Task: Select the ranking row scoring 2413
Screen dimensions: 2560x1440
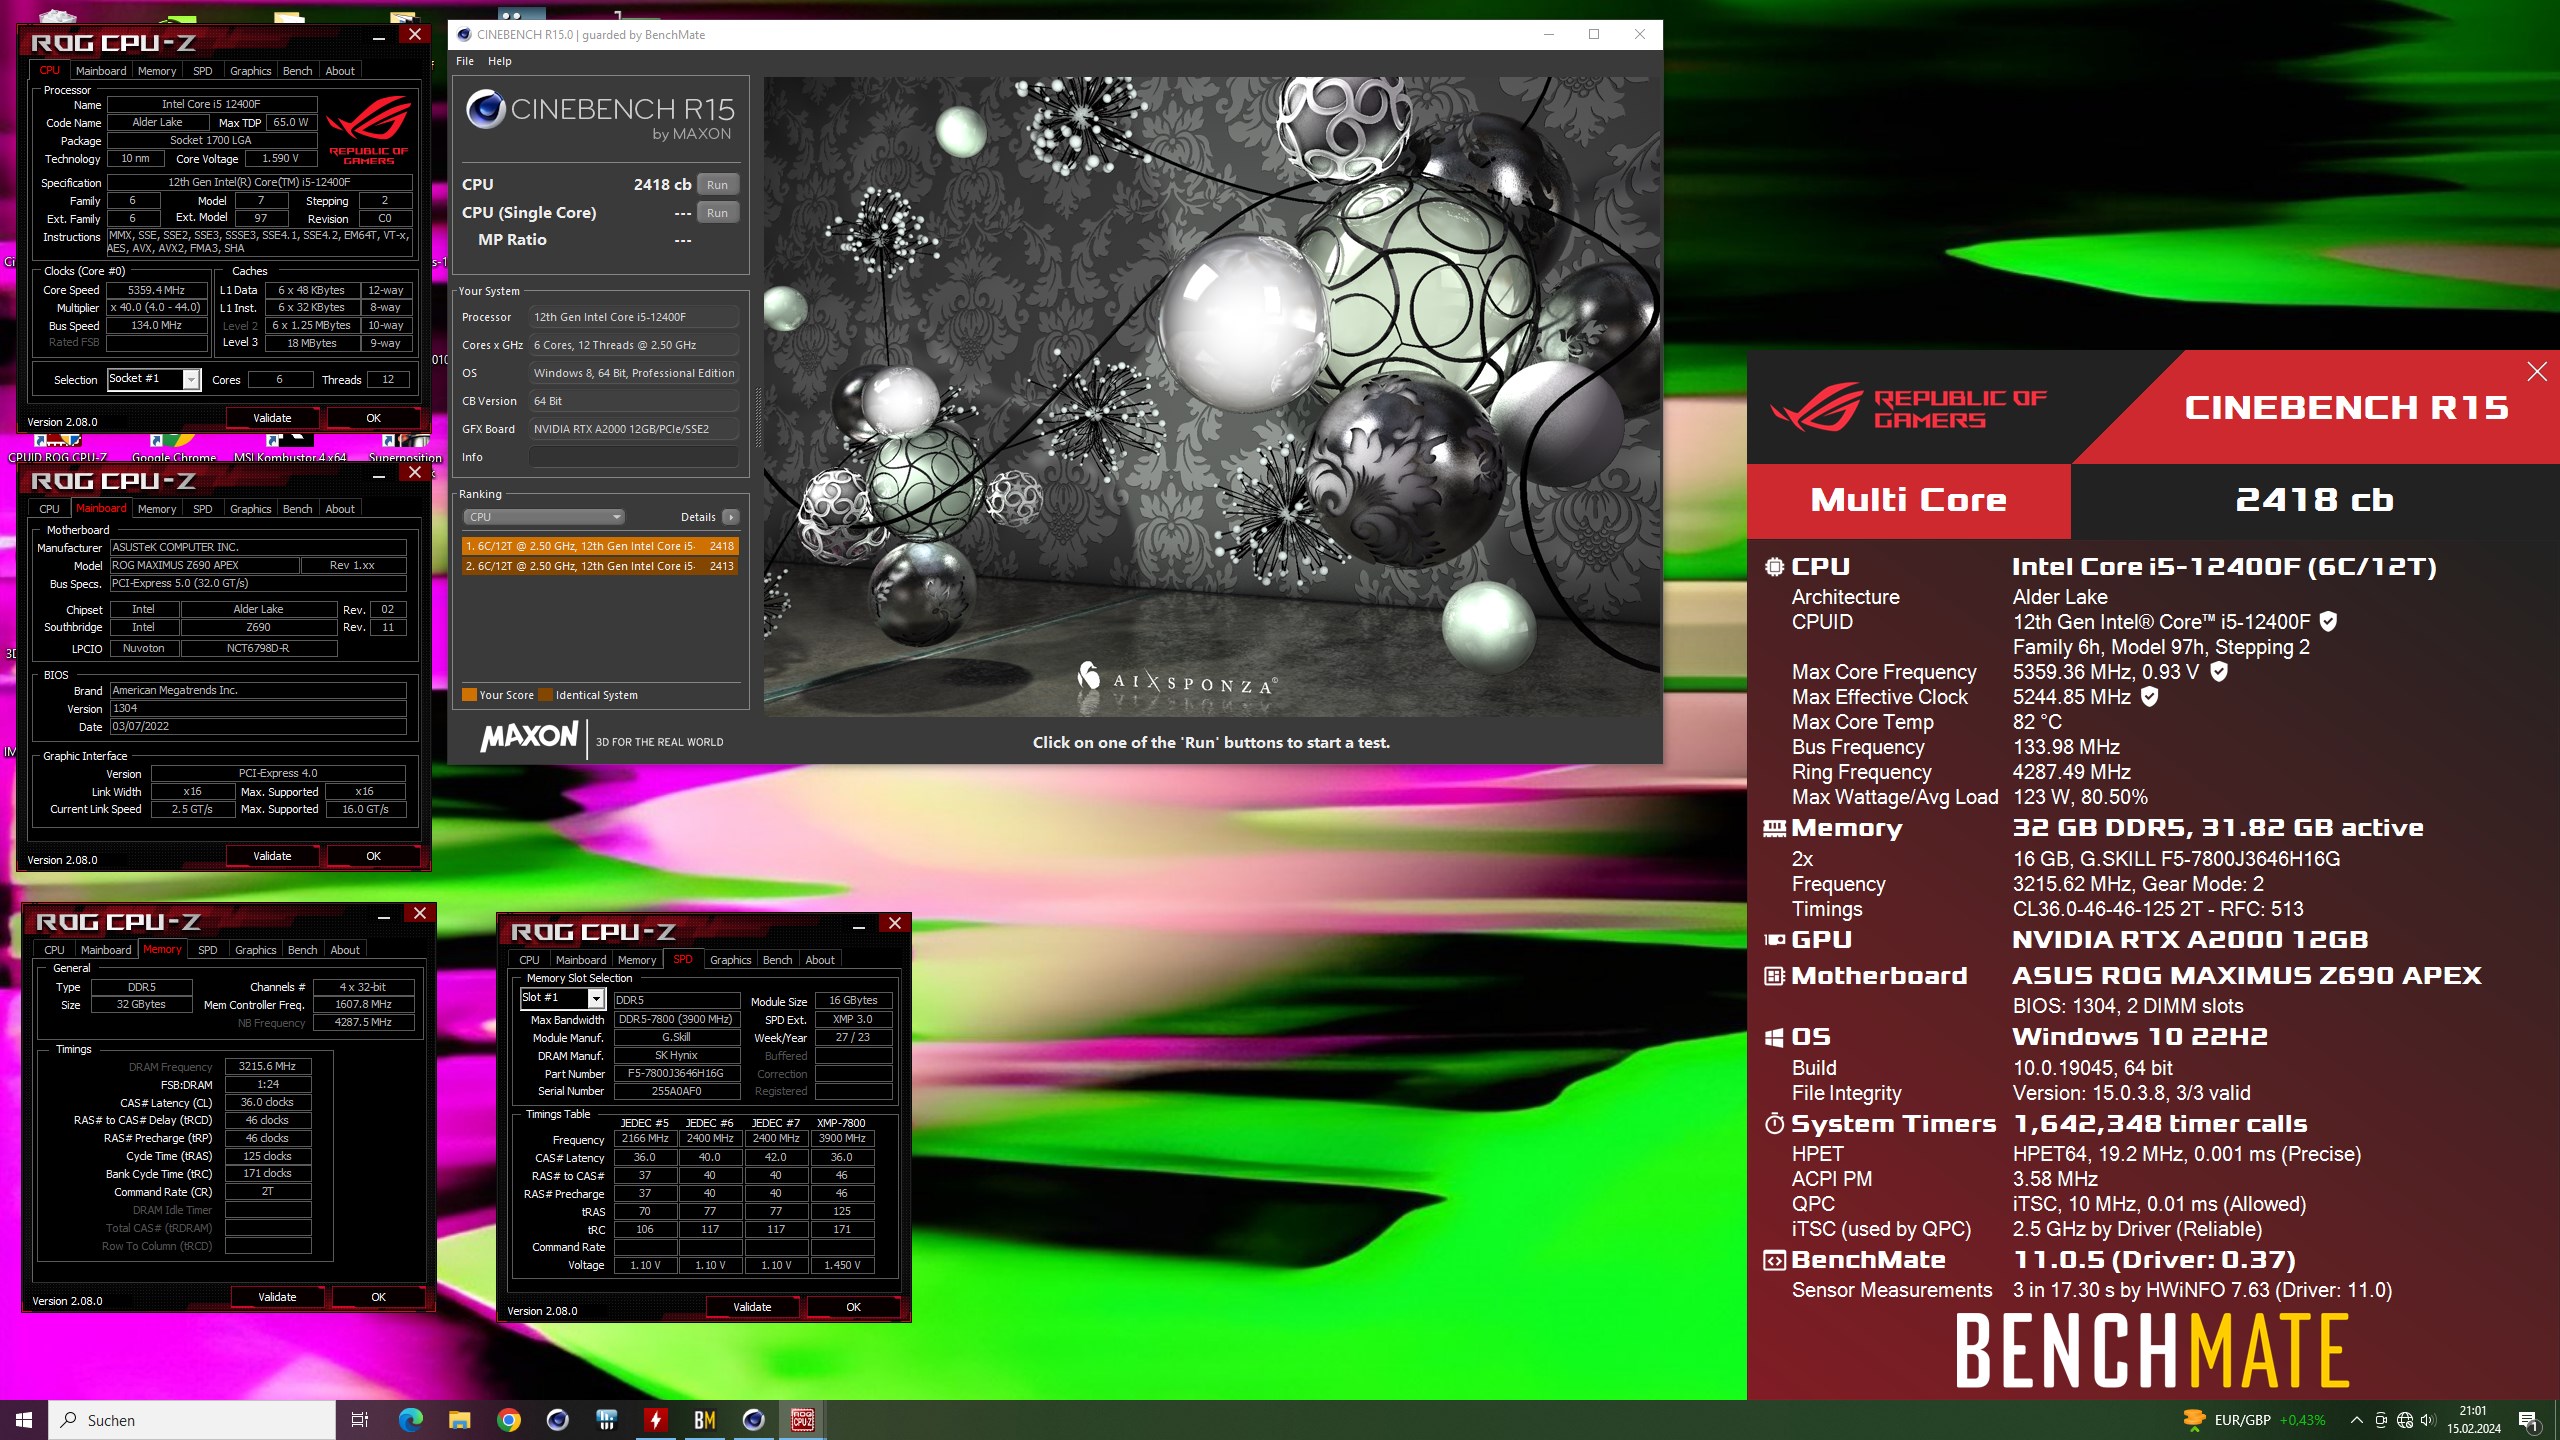Action: 600,566
